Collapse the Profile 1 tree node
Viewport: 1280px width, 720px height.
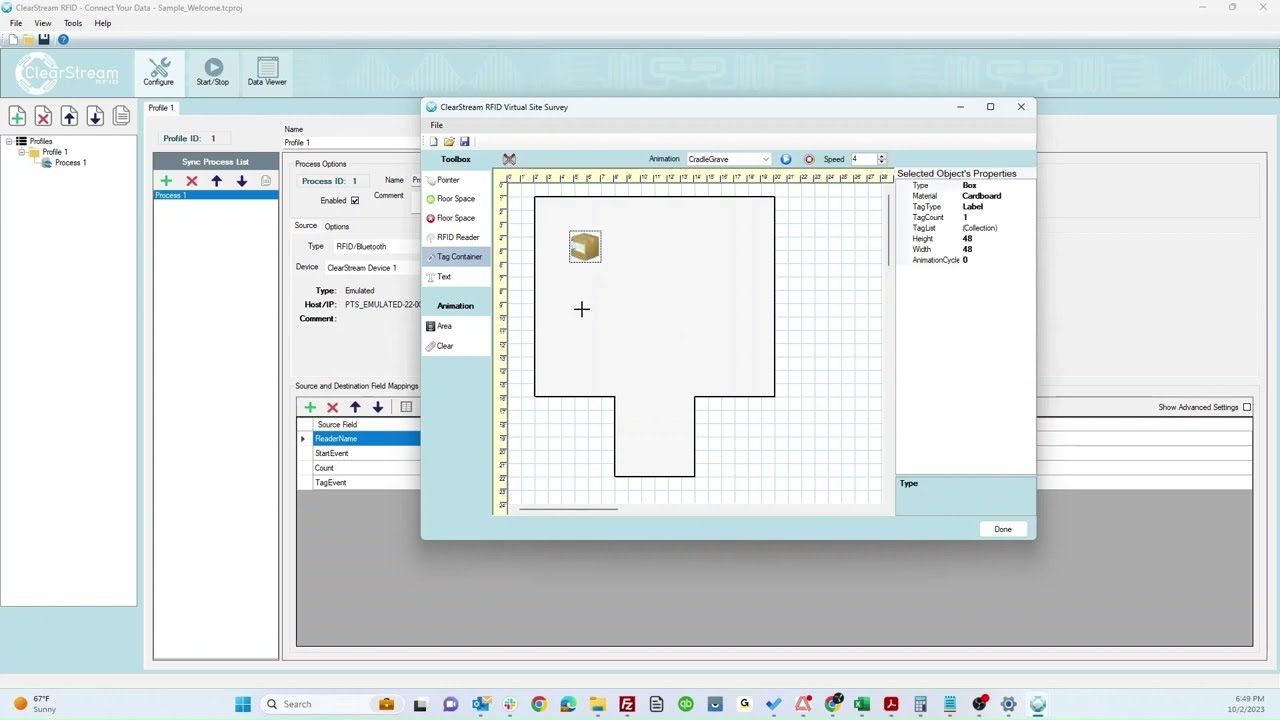click(x=21, y=152)
